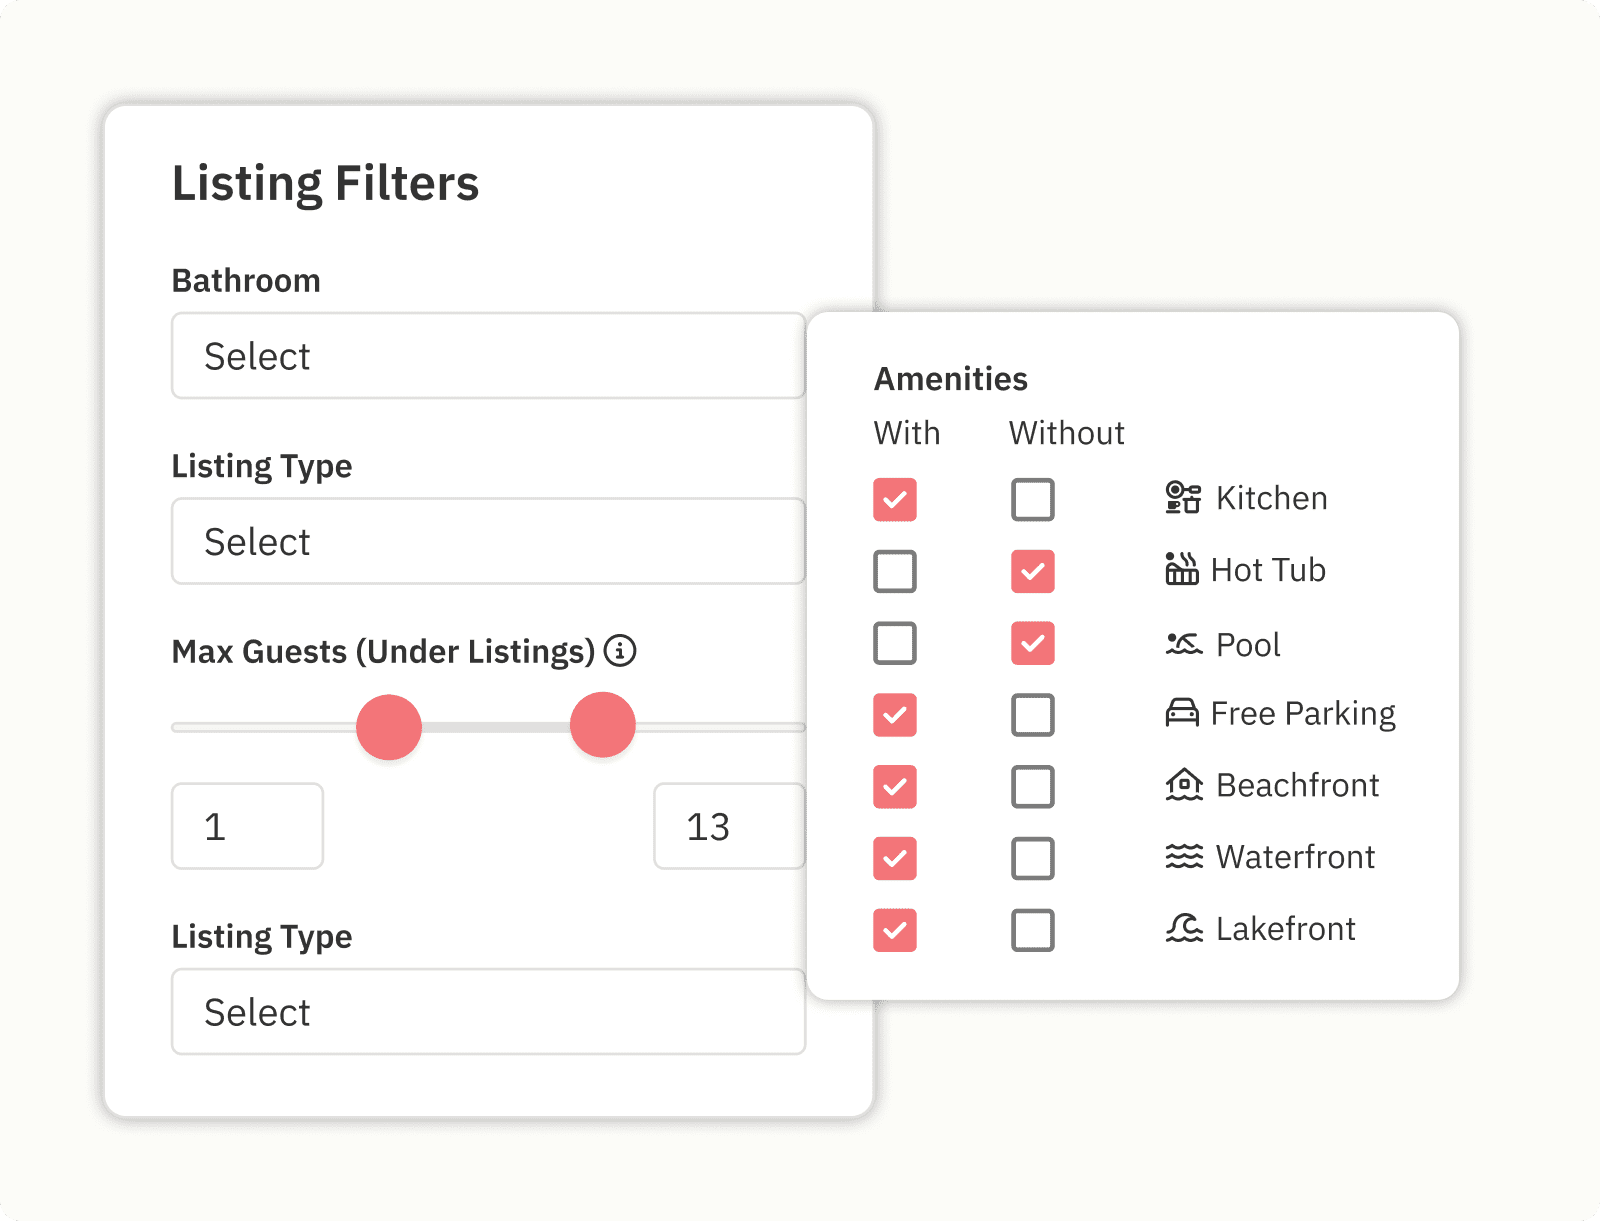Check the Without Free Parking checkbox
This screenshot has height=1221, width=1600.
click(x=1032, y=715)
